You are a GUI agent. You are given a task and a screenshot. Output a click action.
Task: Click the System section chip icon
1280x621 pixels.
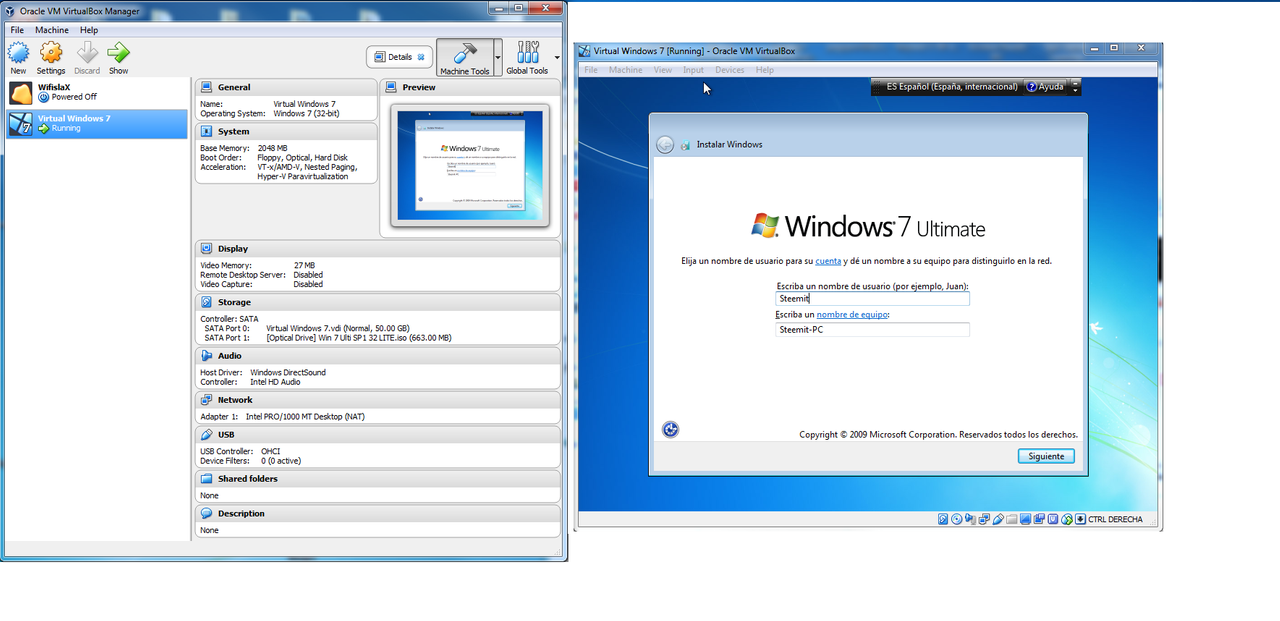tap(206, 131)
